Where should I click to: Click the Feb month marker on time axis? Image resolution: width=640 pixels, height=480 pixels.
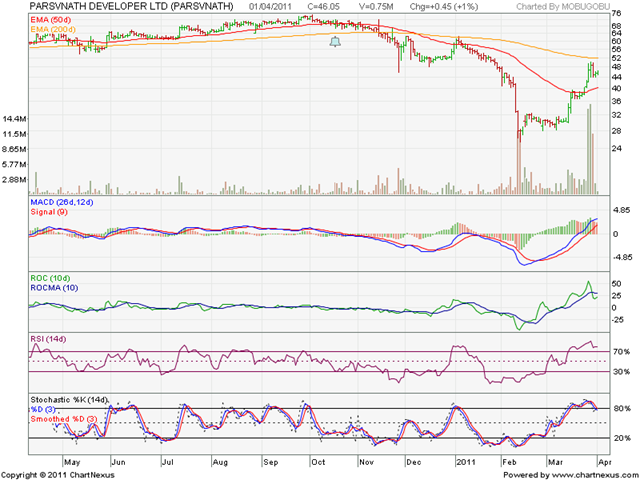[510, 462]
